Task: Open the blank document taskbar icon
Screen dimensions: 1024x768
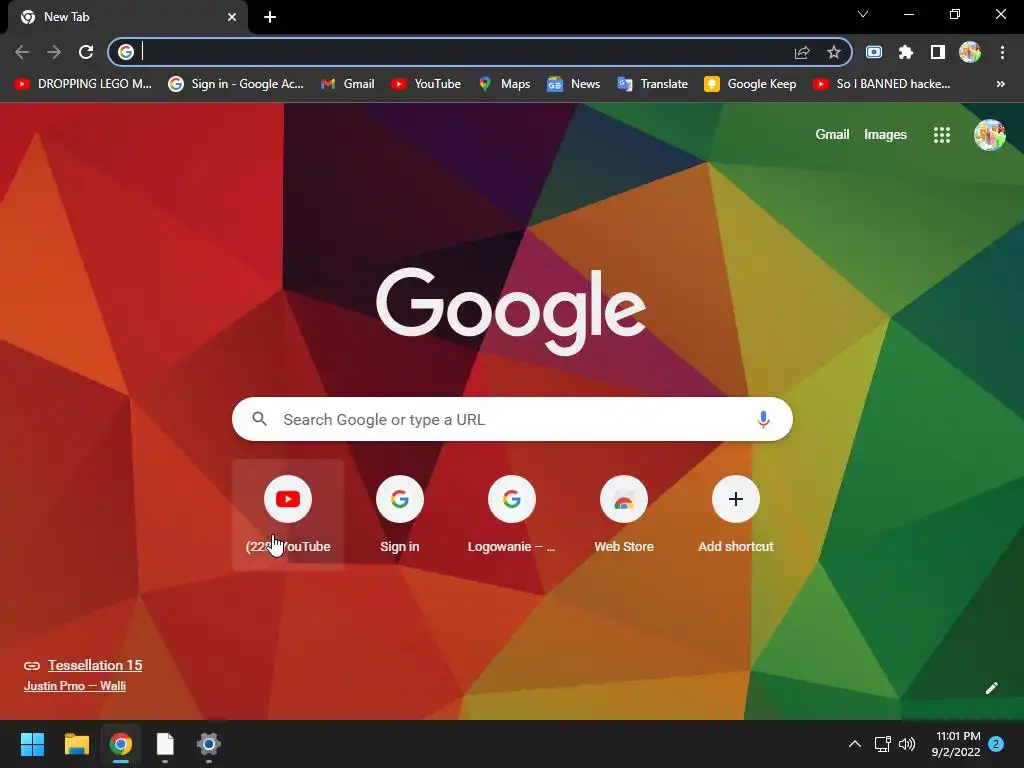Action: click(165, 744)
